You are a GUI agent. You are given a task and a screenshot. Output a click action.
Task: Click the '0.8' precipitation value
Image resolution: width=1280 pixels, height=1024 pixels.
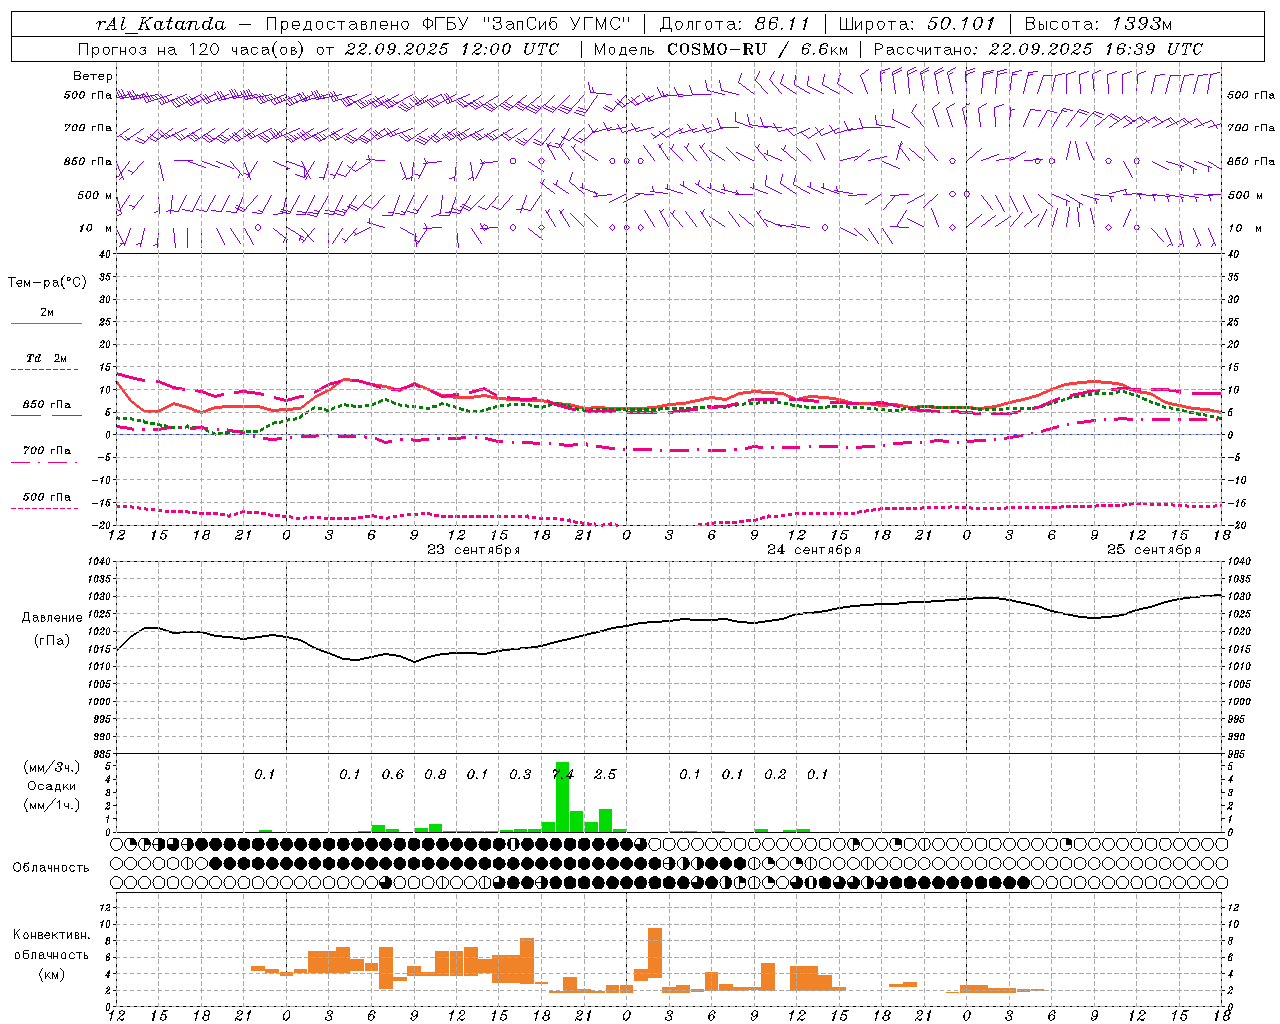(x=435, y=775)
